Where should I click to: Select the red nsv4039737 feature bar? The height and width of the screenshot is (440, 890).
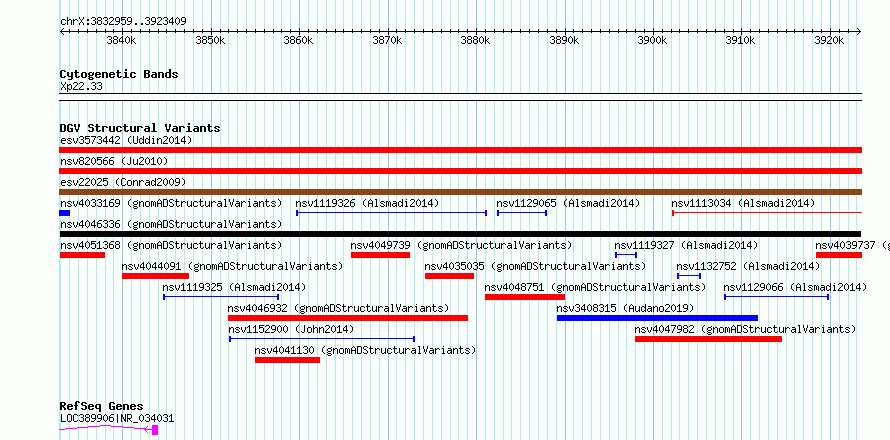pyautogui.click(x=839, y=255)
